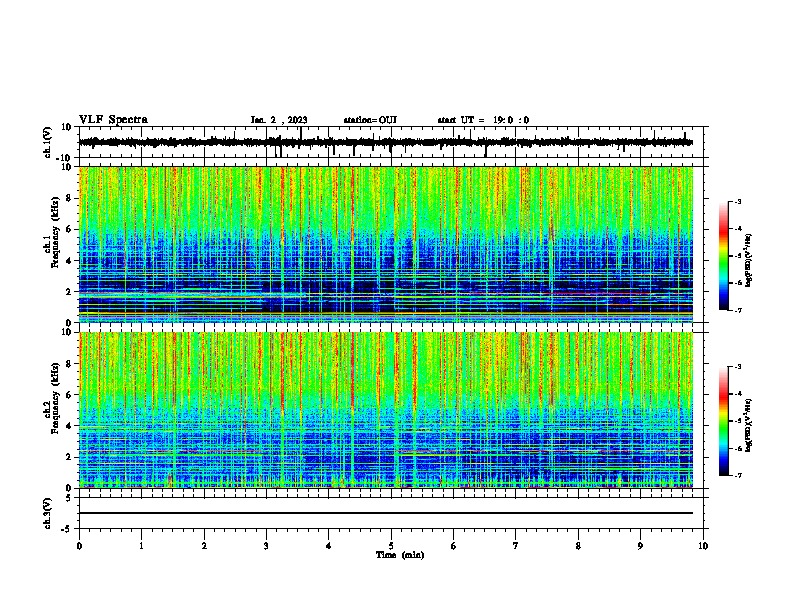
Task: Click the station name label in the header
Action: pyautogui.click(x=370, y=120)
